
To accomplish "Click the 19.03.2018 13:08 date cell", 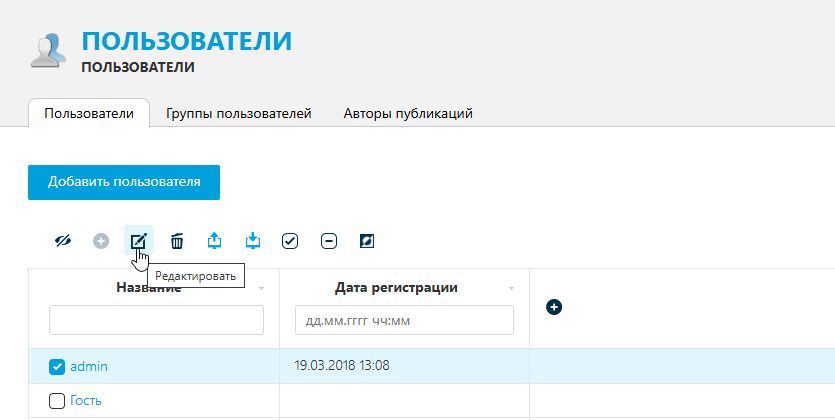I will click(x=342, y=366).
